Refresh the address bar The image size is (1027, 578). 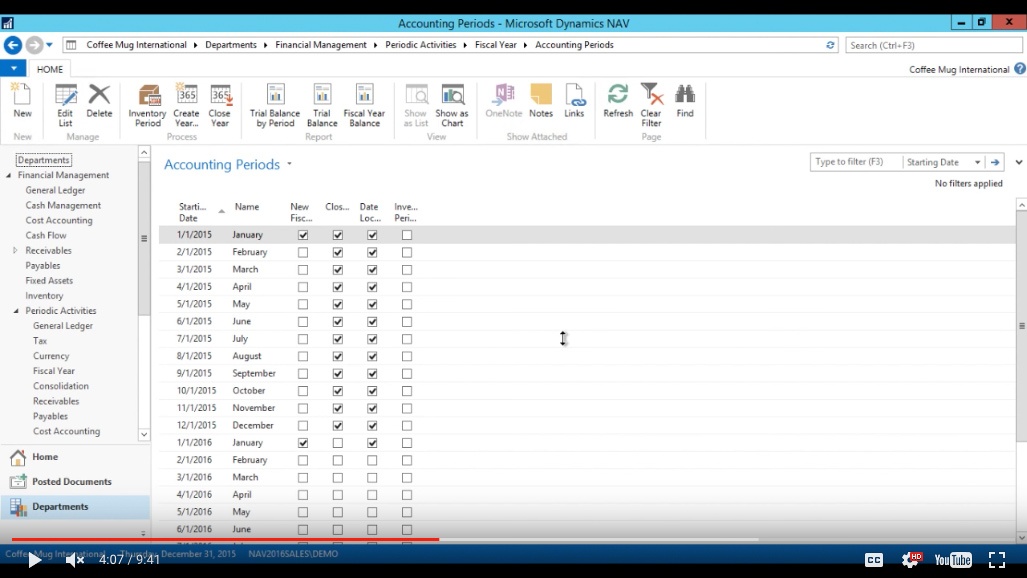(830, 45)
